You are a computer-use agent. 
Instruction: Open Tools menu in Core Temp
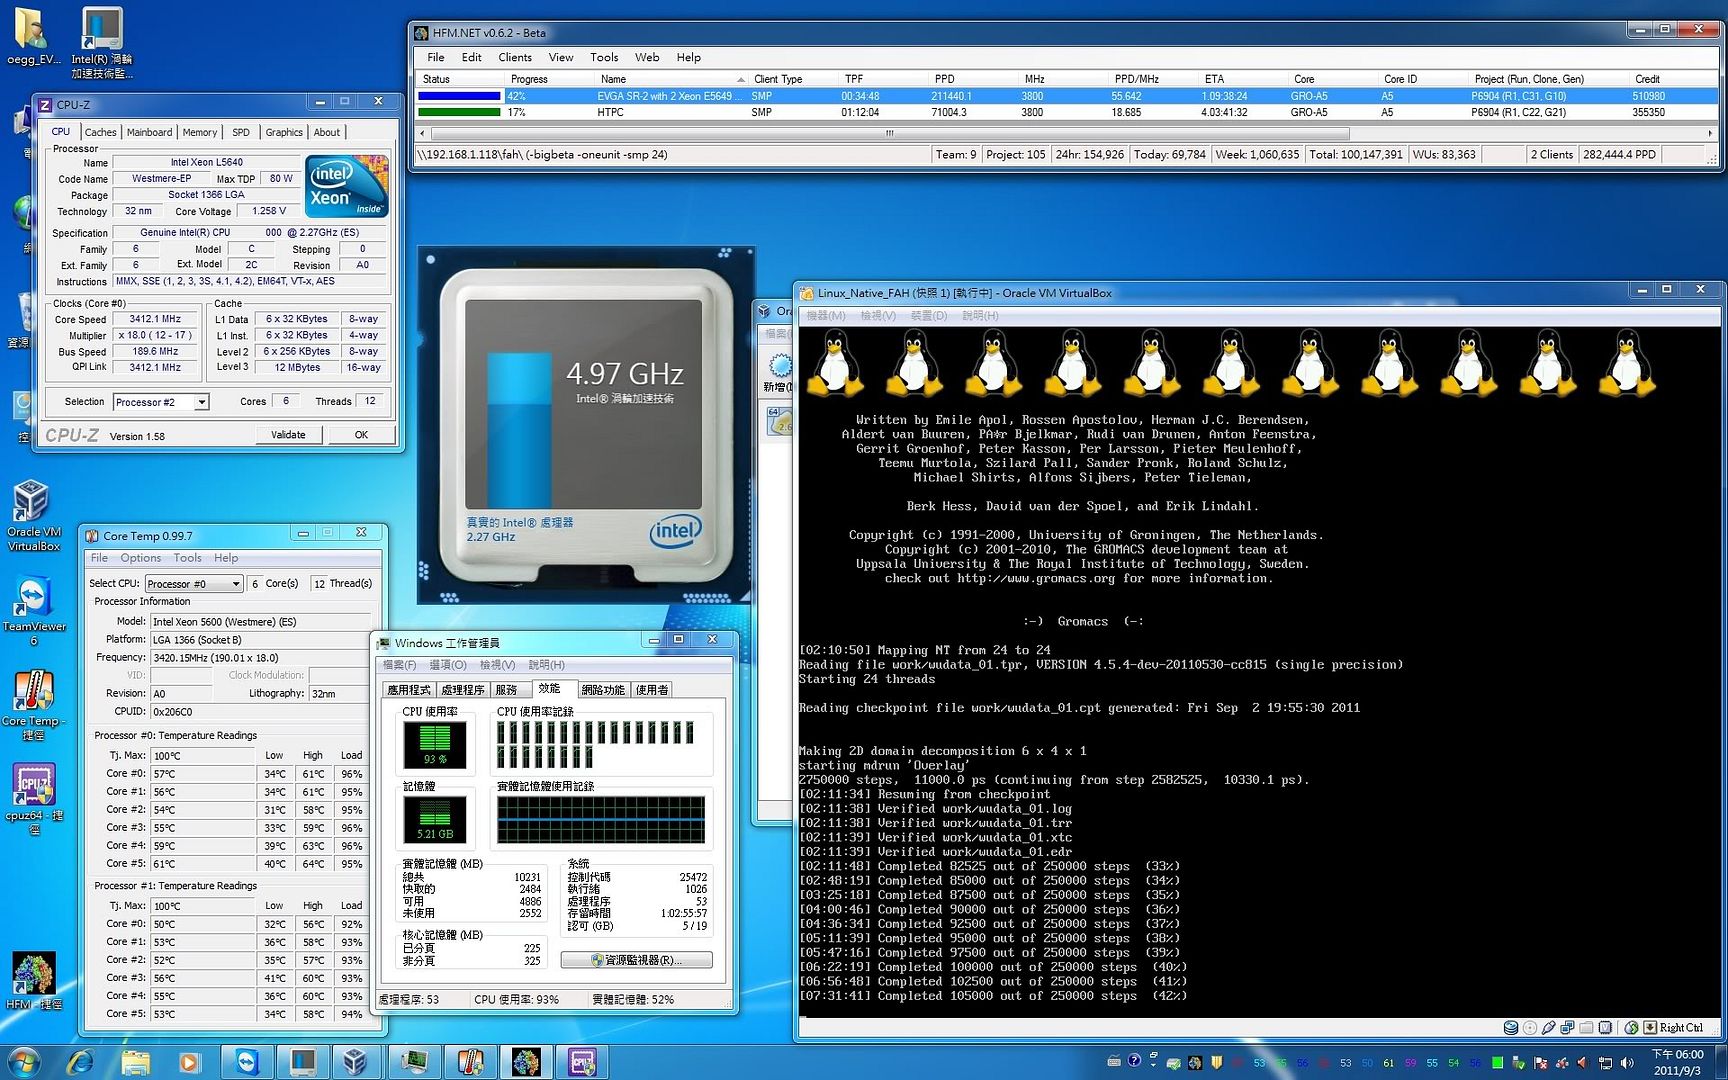coord(188,558)
